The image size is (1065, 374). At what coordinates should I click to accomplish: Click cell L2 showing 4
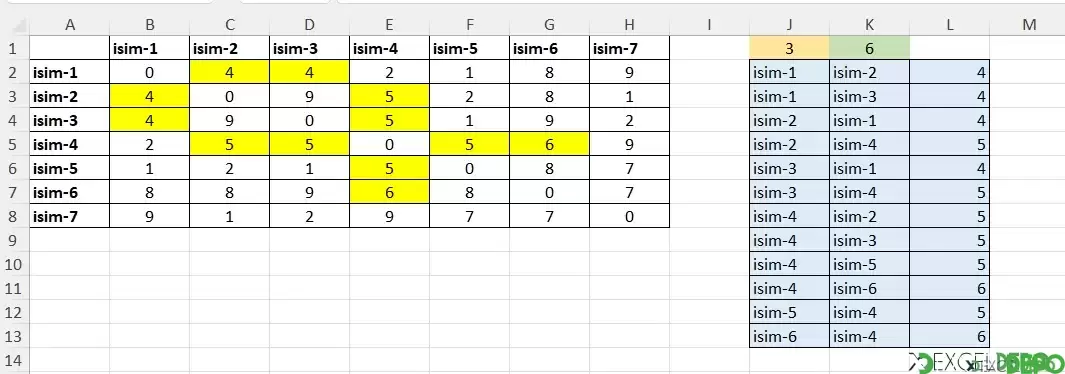pyautogui.click(x=949, y=73)
